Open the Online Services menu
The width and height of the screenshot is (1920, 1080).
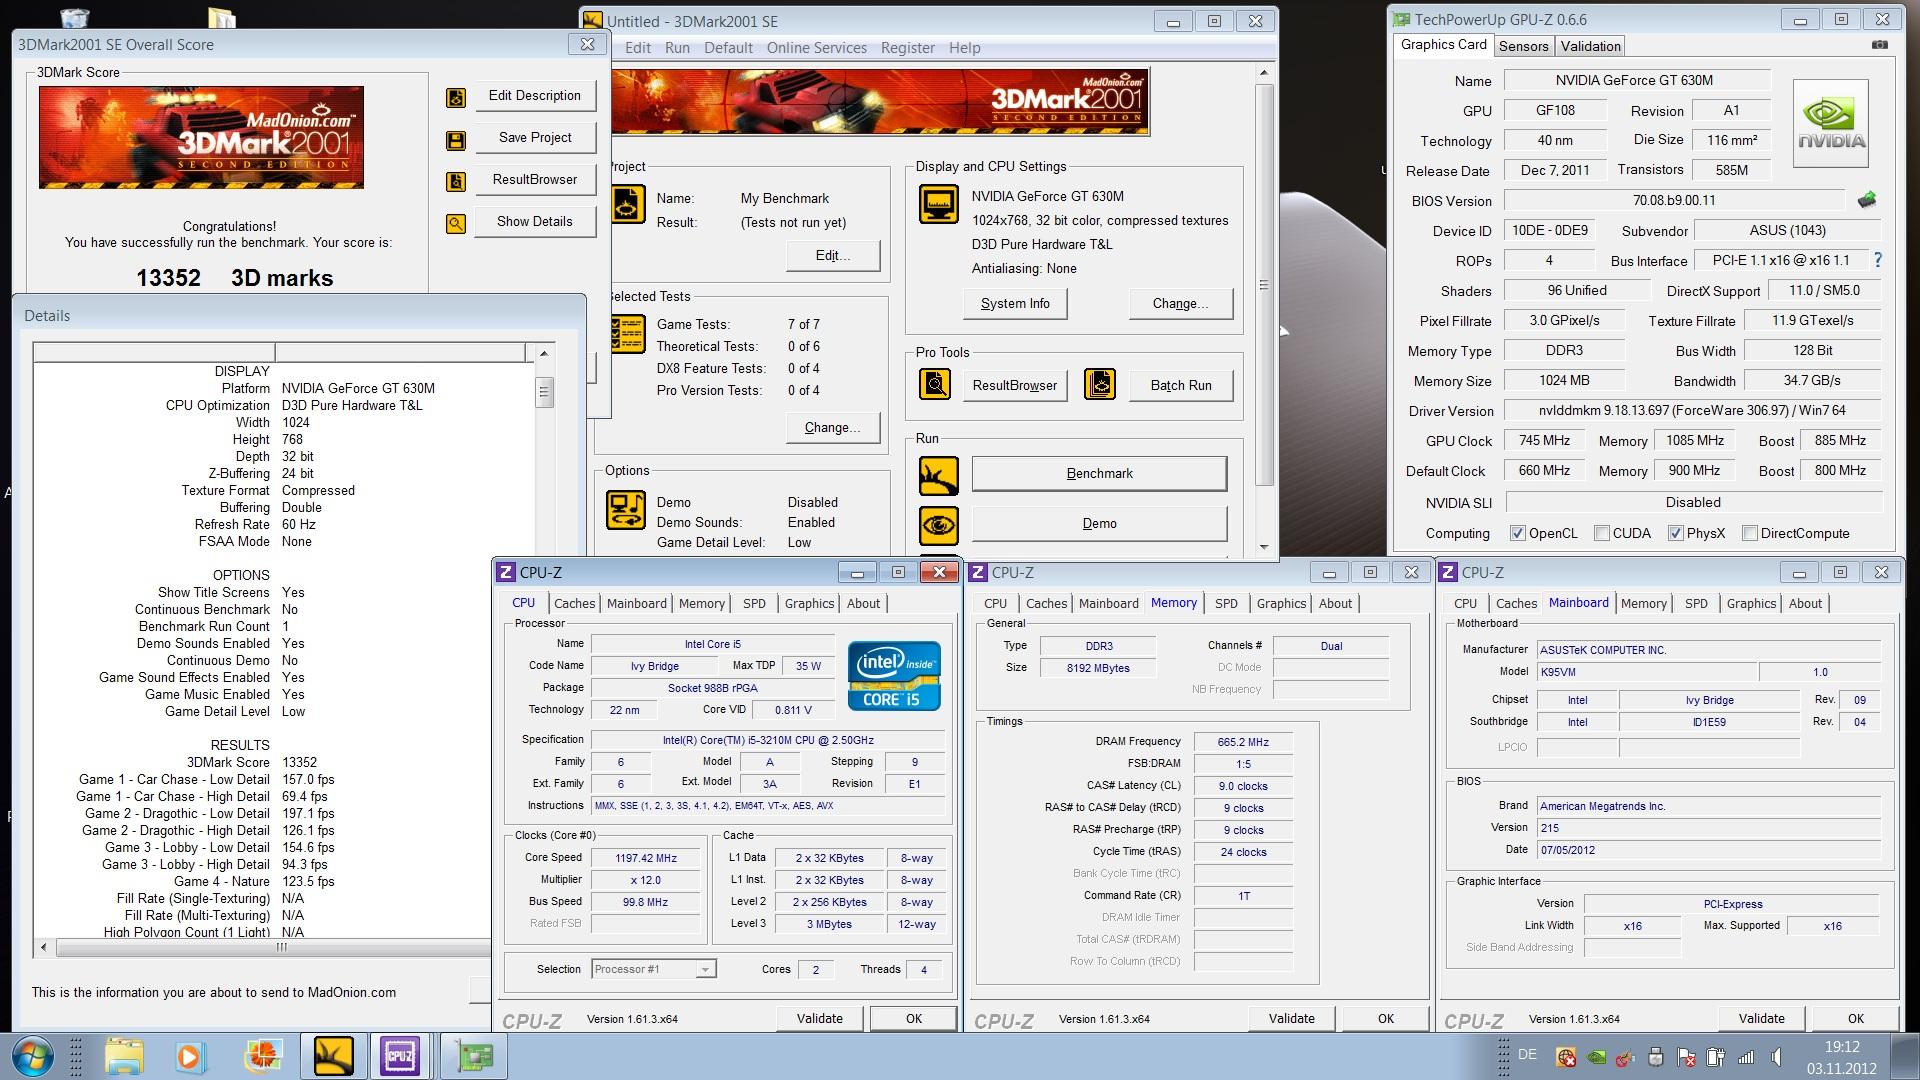click(816, 48)
